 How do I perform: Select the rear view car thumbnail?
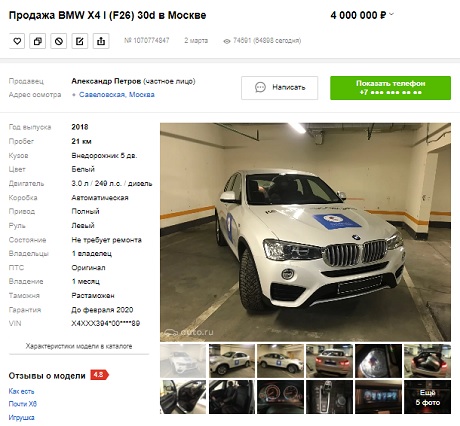[329, 361]
